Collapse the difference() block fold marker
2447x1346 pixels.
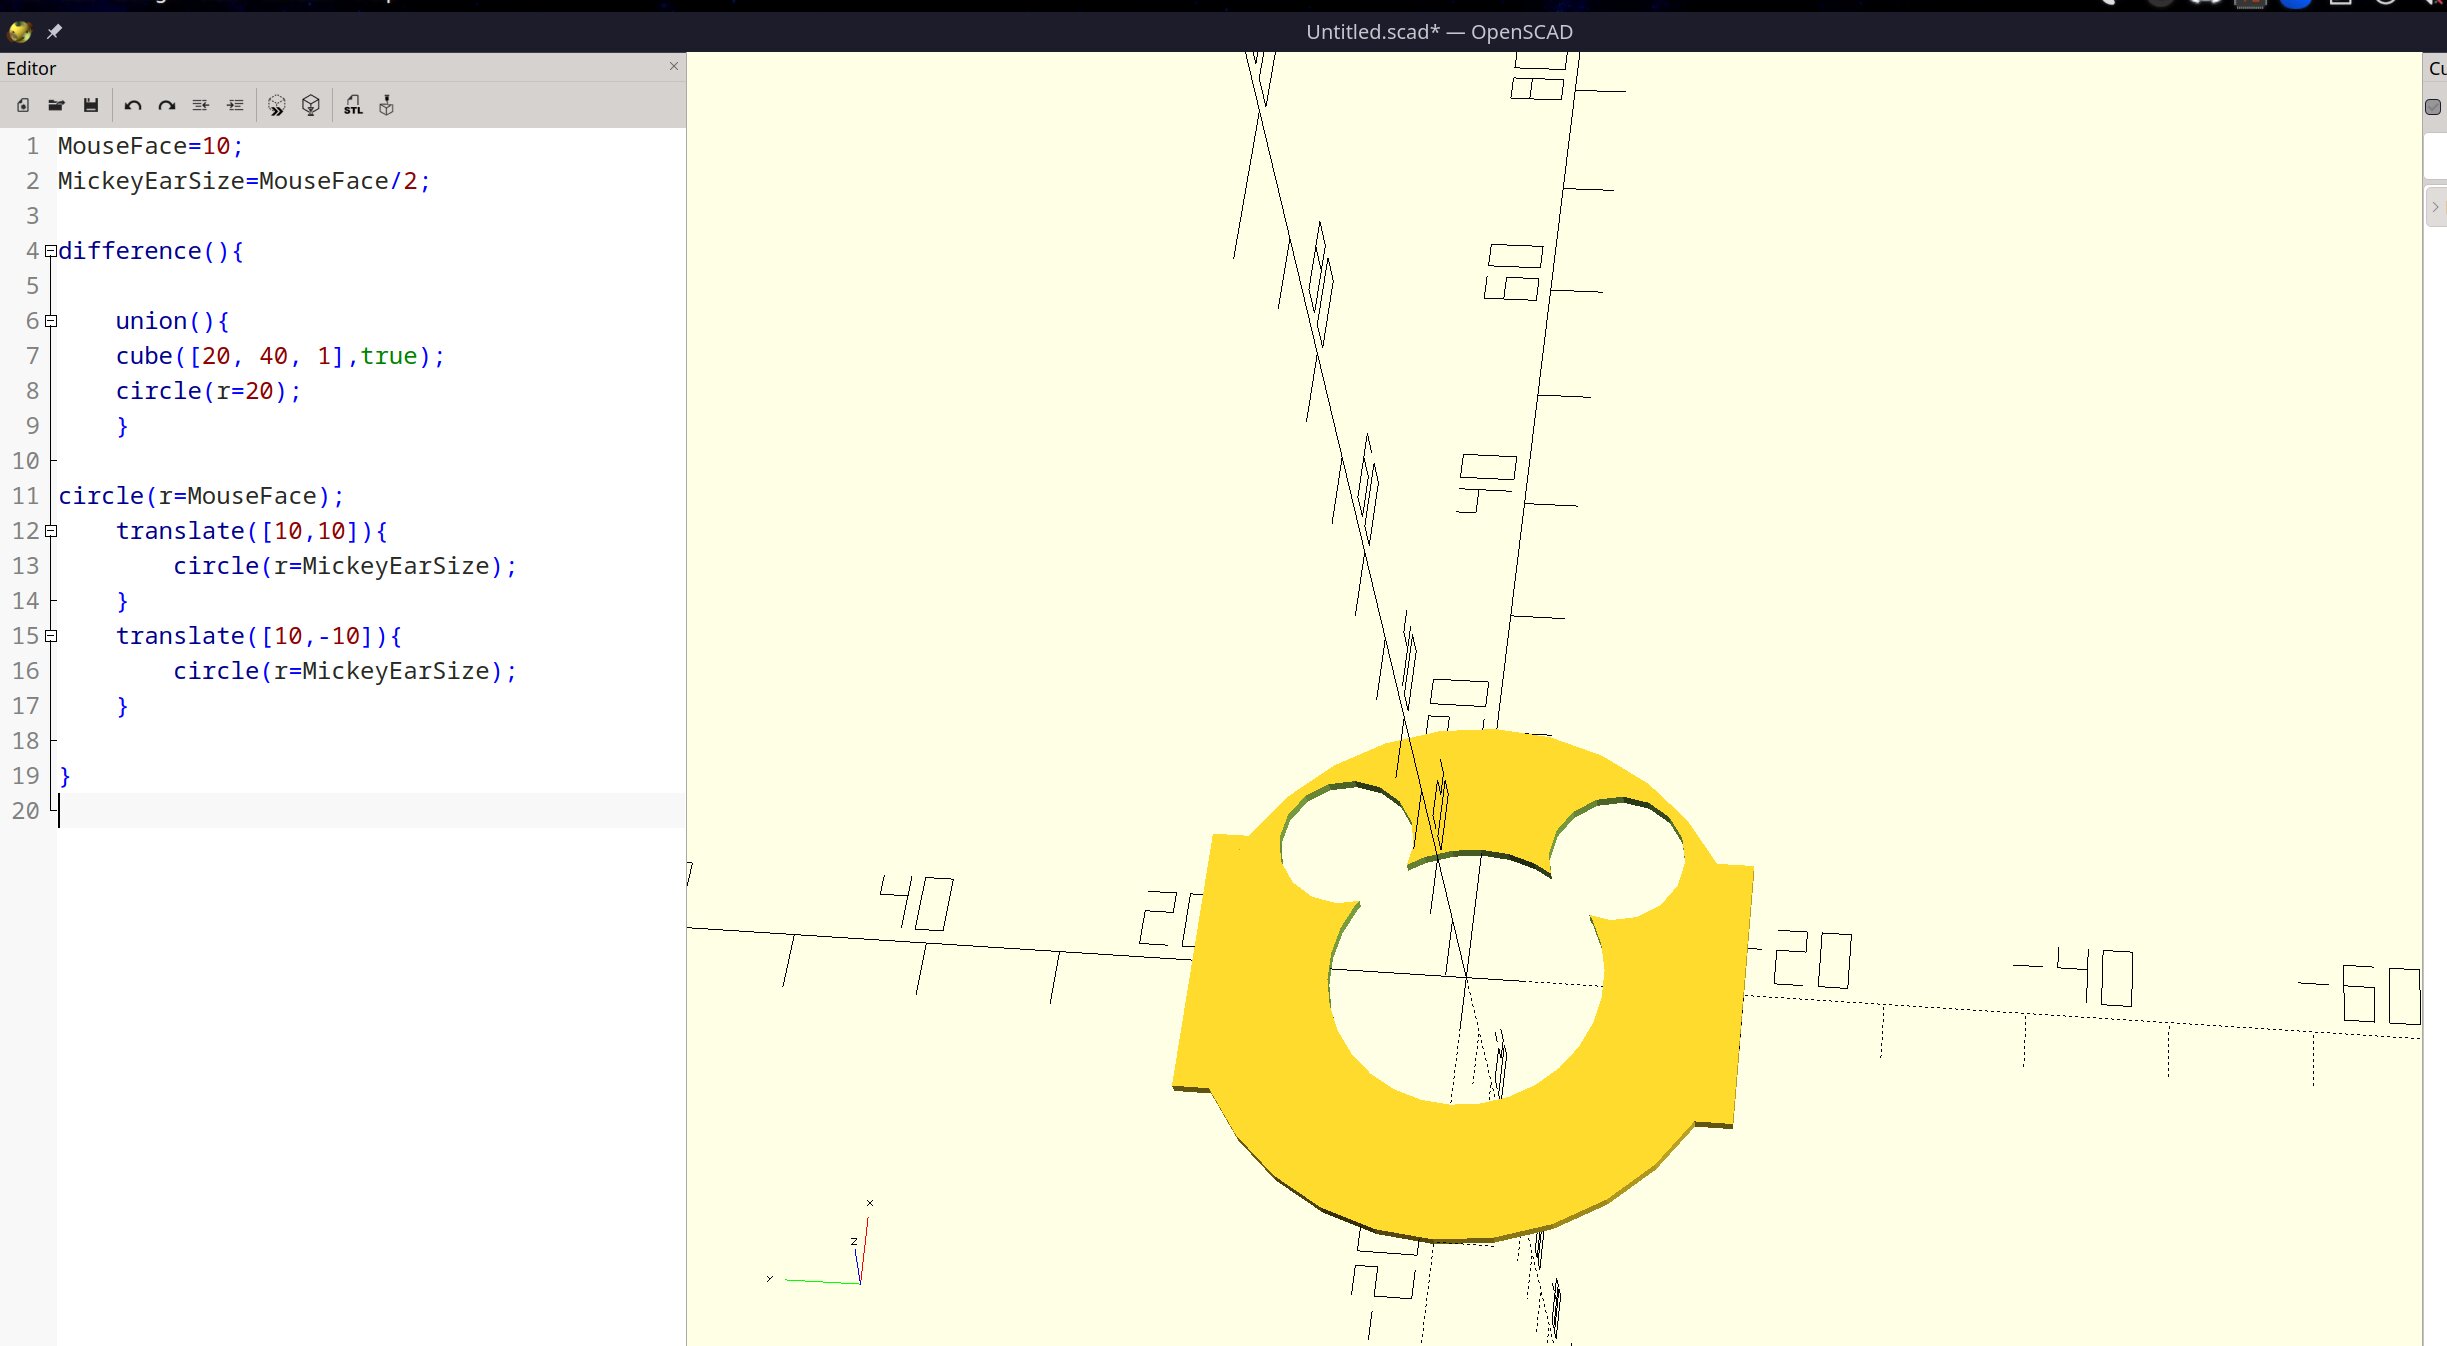pyautogui.click(x=51, y=251)
